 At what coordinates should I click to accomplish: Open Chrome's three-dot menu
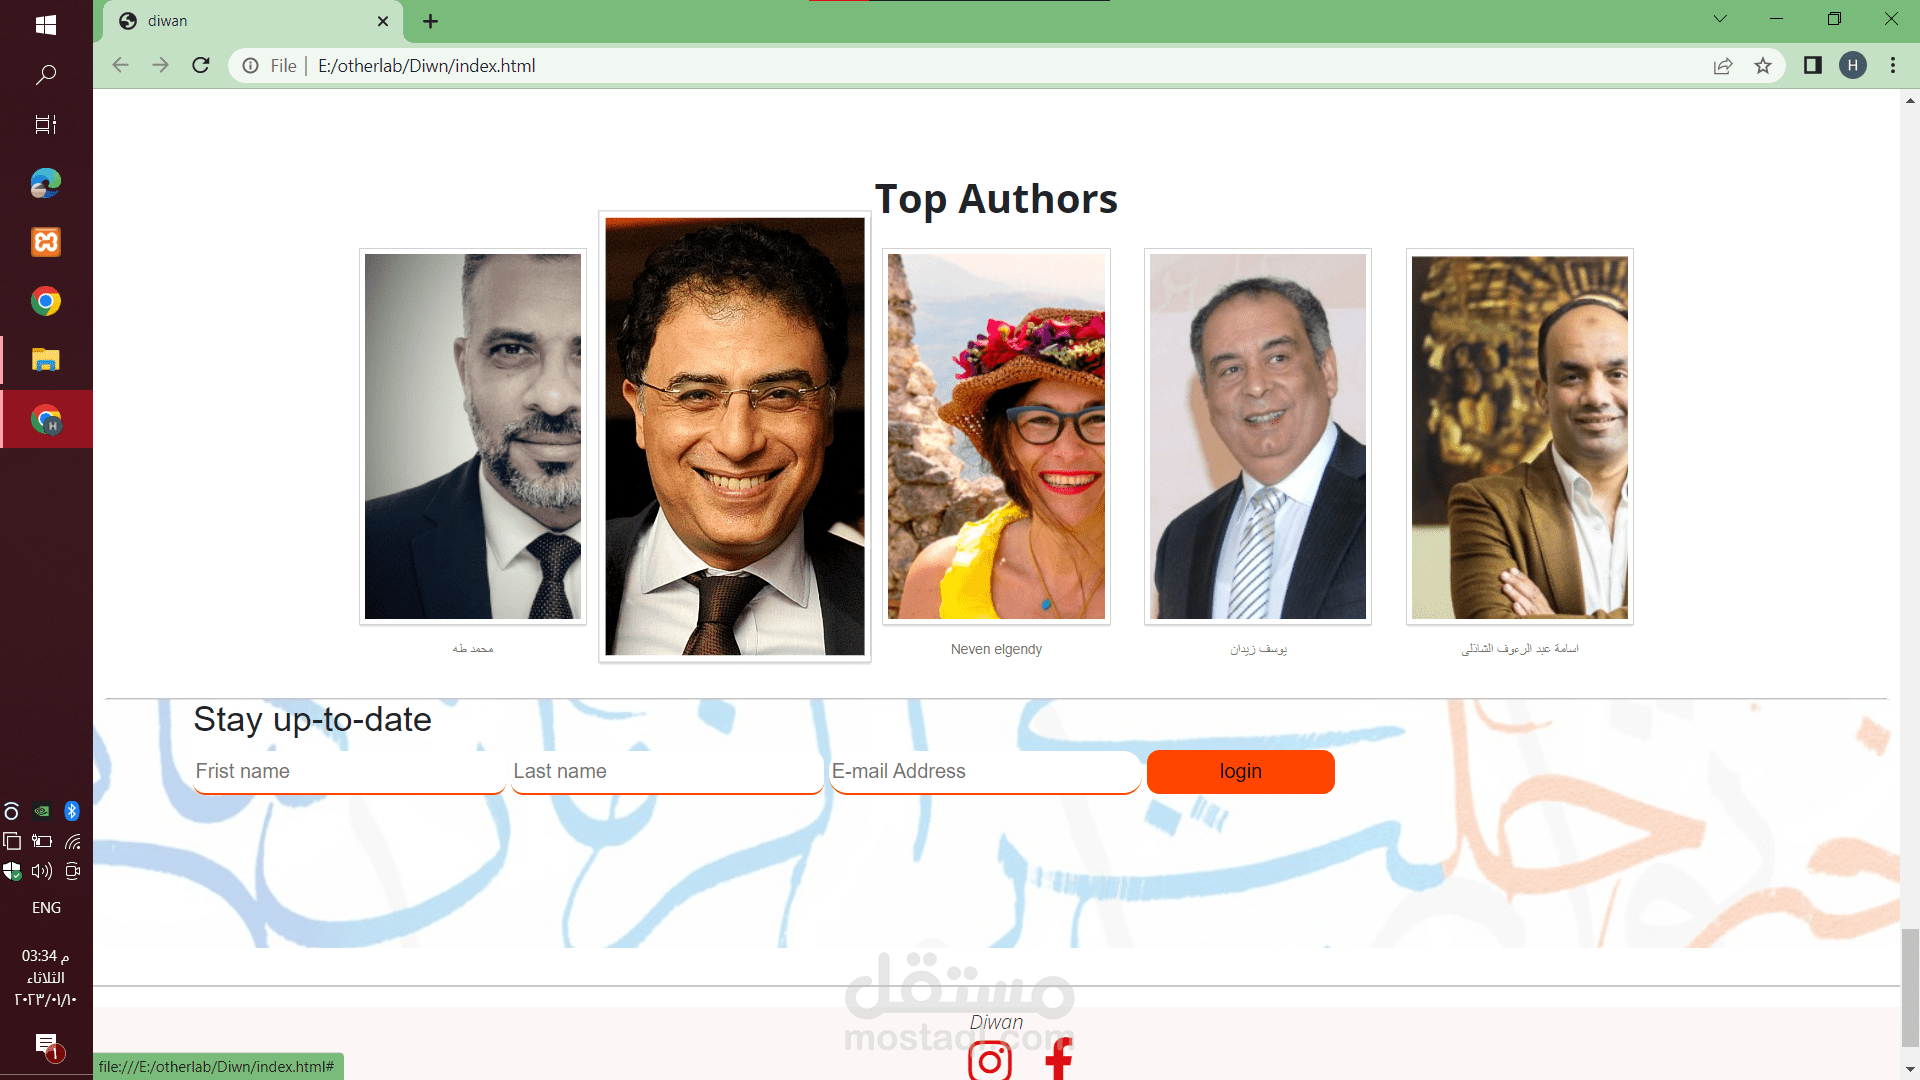coord(1893,65)
